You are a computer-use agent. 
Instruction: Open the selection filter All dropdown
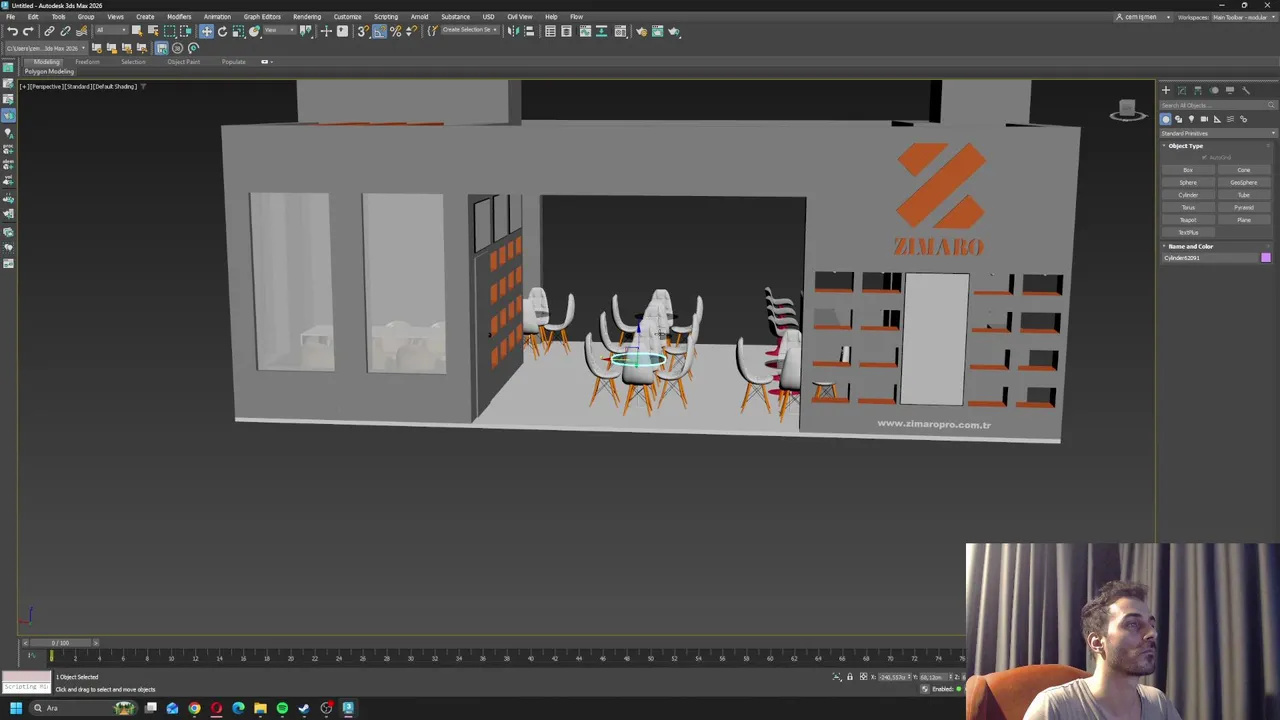(112, 30)
